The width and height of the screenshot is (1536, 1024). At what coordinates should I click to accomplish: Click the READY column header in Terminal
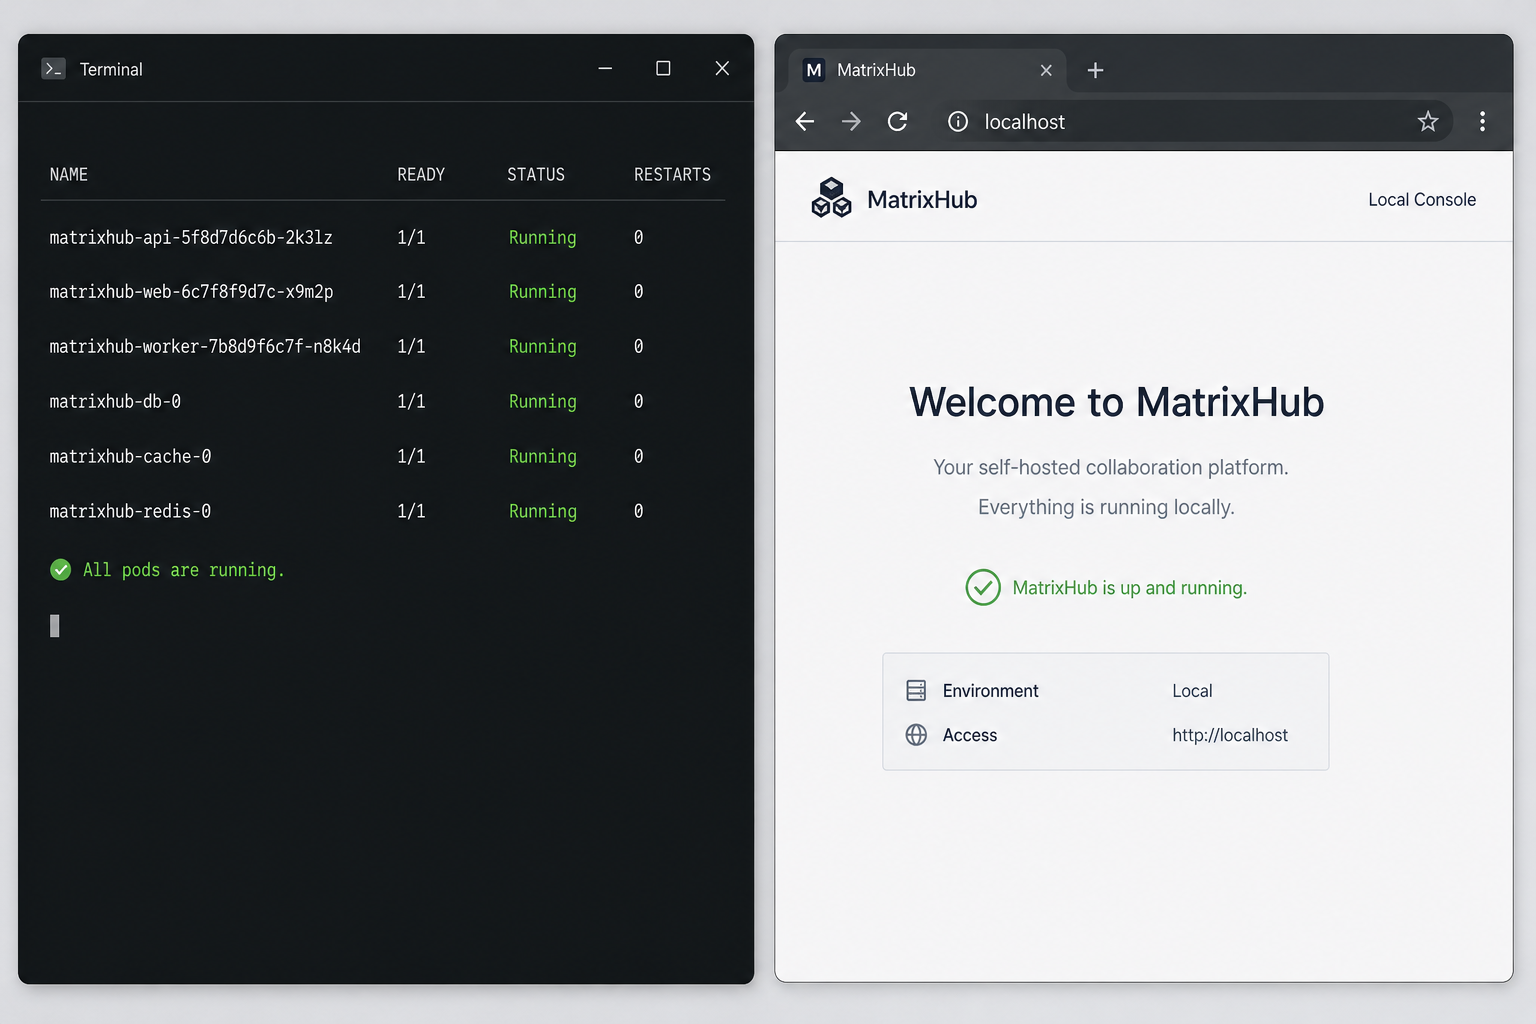[x=421, y=175]
